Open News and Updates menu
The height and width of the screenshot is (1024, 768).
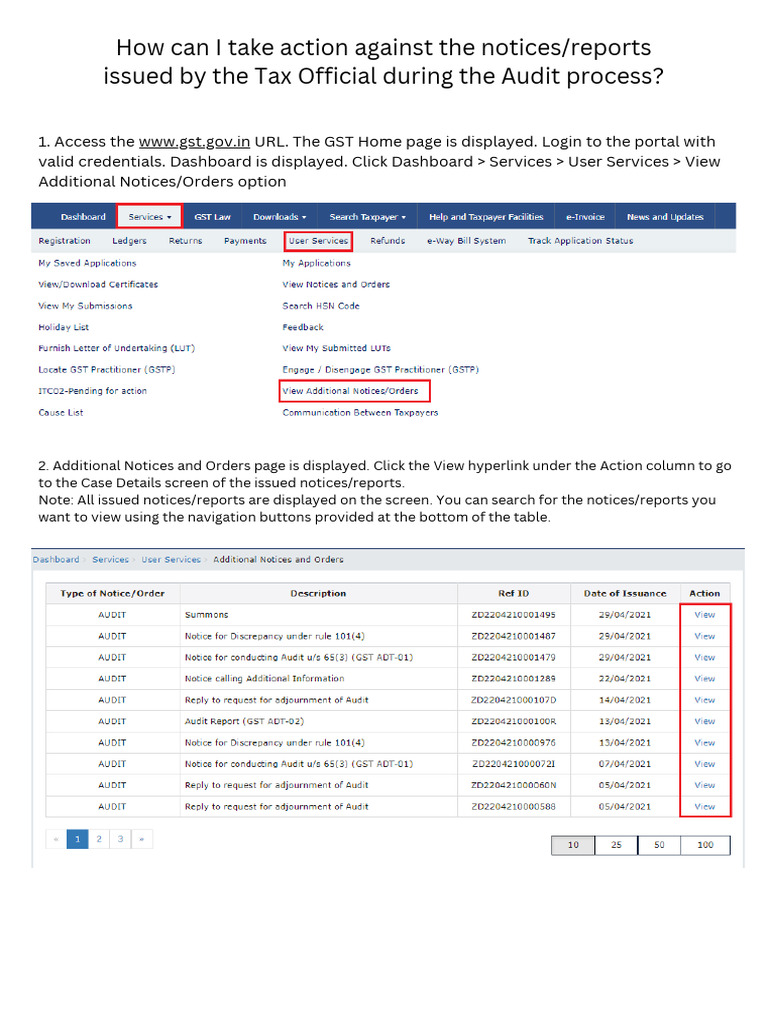click(x=665, y=217)
